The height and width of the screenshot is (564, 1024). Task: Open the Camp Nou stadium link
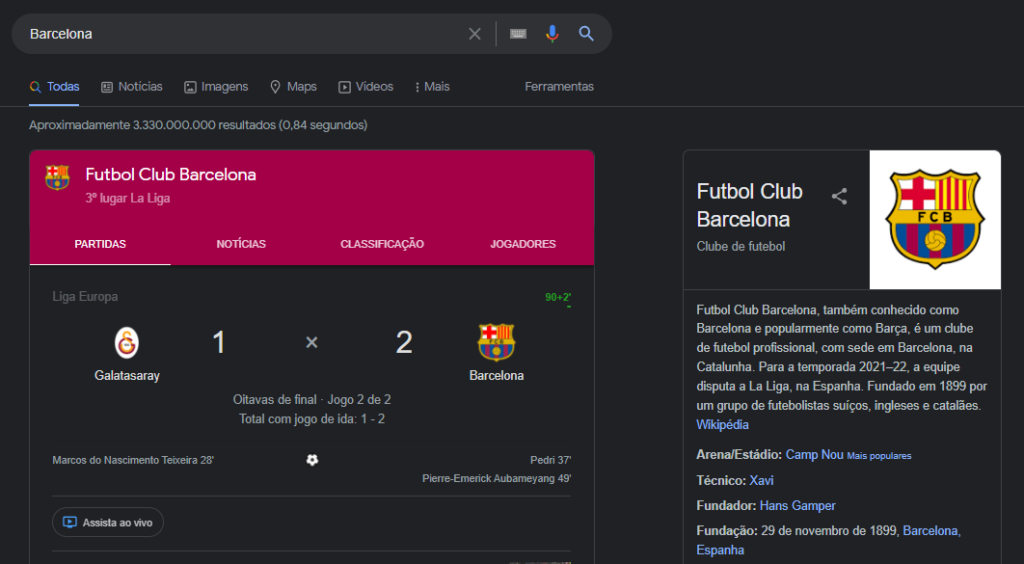pyautogui.click(x=814, y=454)
